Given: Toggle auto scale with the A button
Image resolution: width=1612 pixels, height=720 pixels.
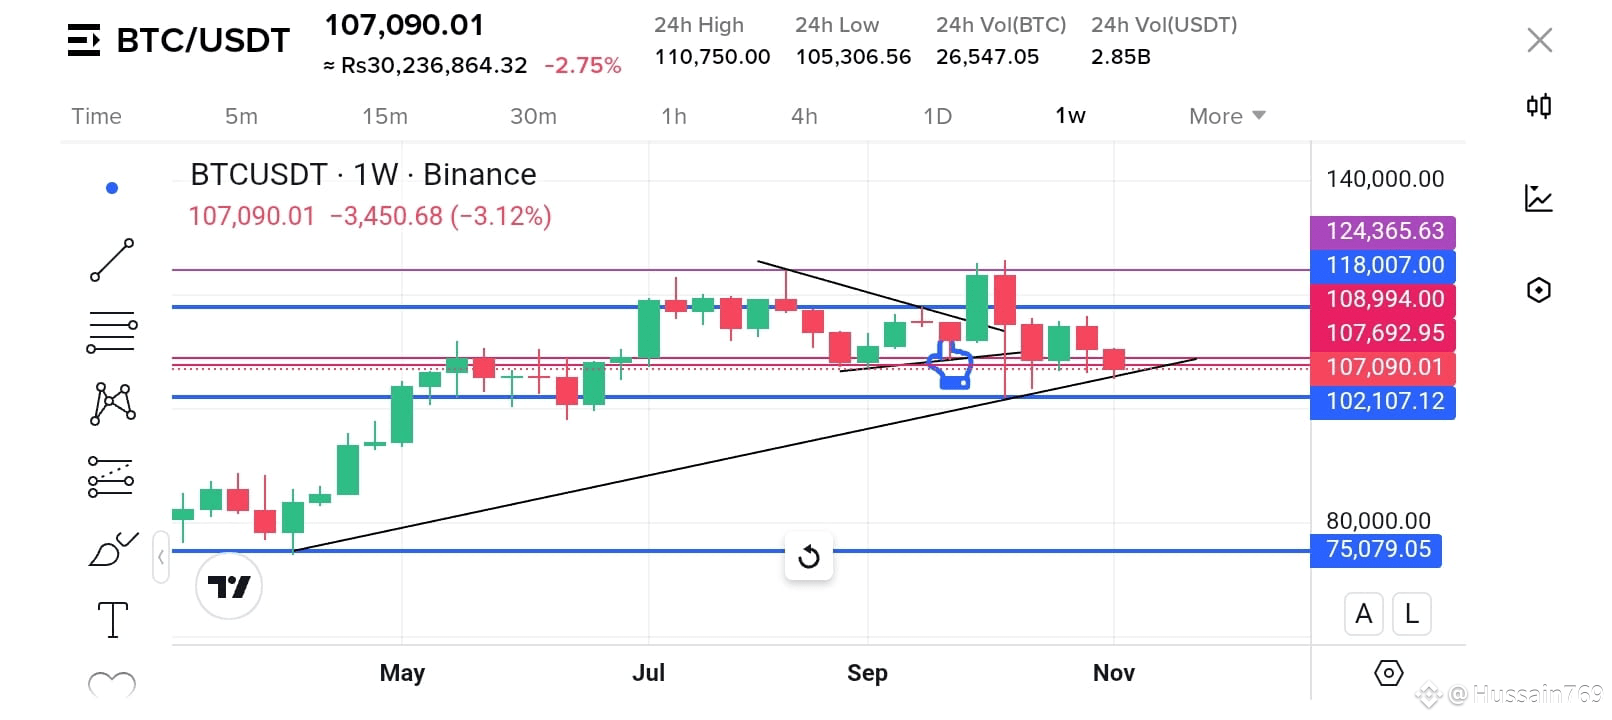Looking at the screenshot, I should pyautogui.click(x=1363, y=614).
